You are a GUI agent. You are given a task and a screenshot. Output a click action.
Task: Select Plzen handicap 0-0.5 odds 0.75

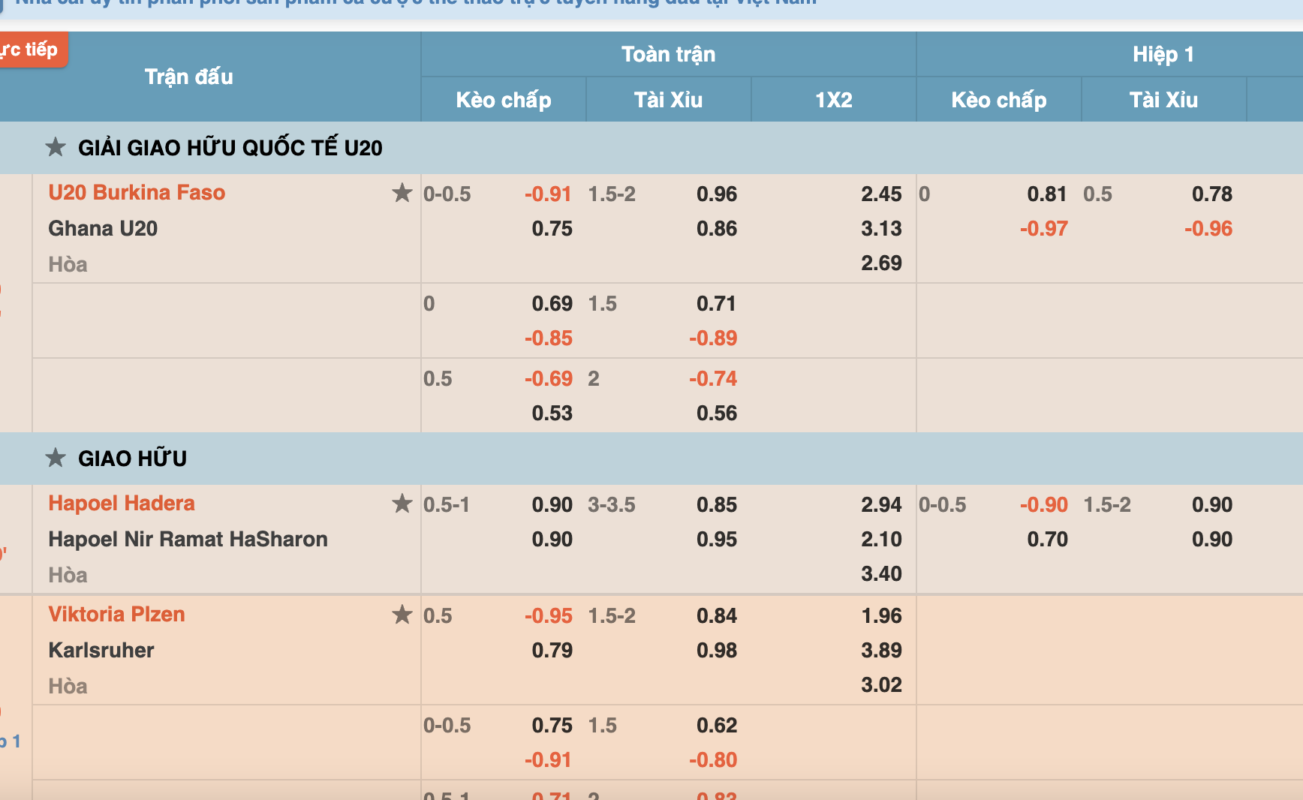coord(552,726)
